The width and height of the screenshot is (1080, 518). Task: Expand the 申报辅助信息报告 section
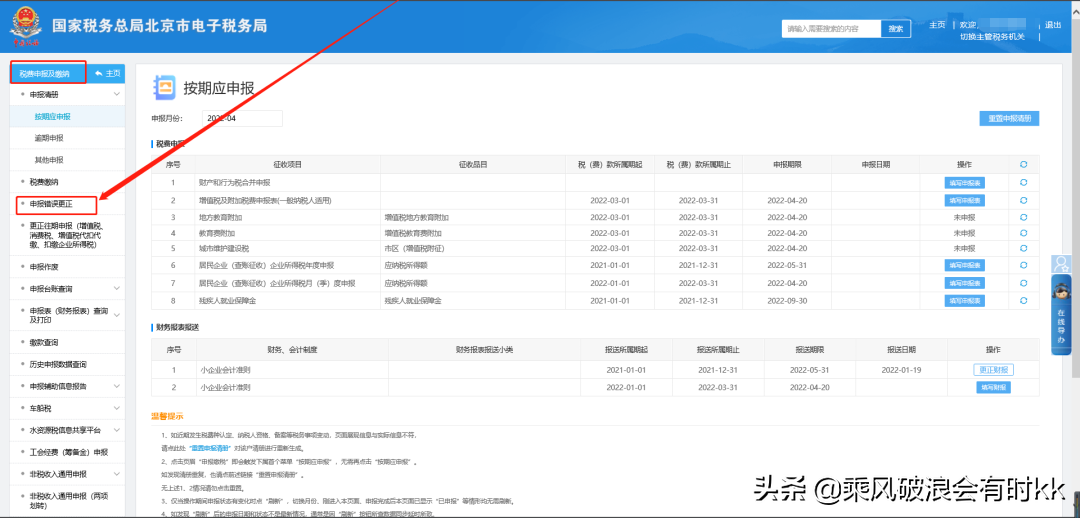[116, 386]
